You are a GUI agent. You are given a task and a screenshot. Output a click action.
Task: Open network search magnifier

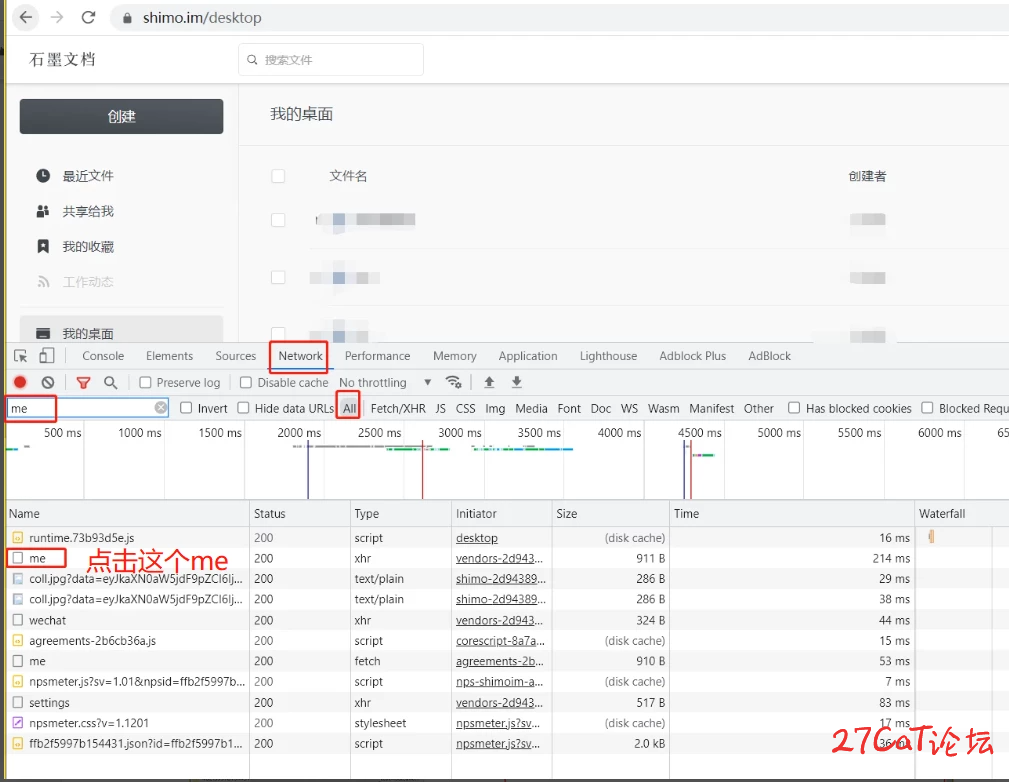(111, 382)
